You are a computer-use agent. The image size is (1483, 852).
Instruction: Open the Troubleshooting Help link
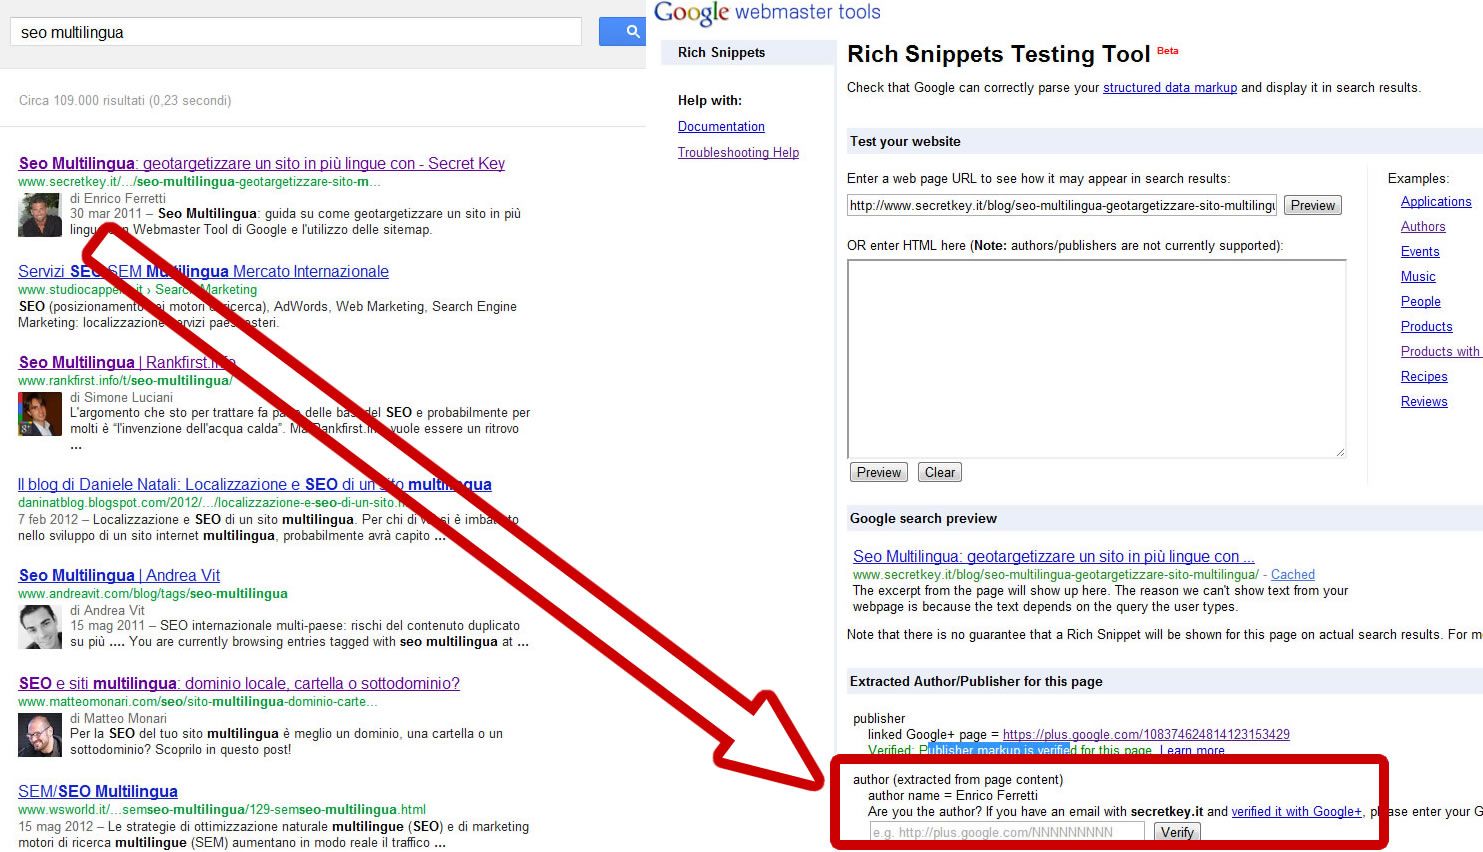pyautogui.click(x=738, y=152)
